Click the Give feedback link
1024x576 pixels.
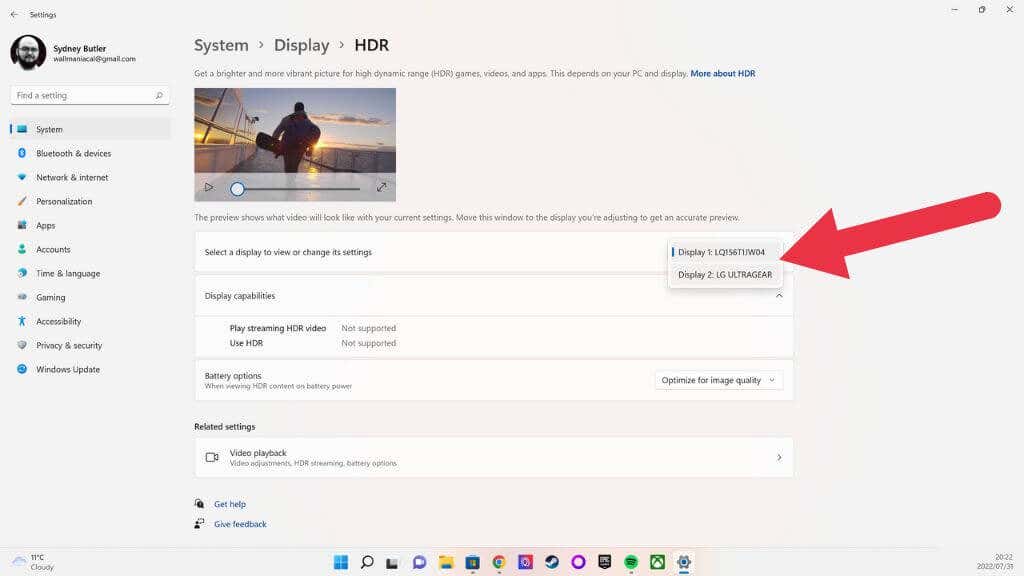(x=240, y=523)
